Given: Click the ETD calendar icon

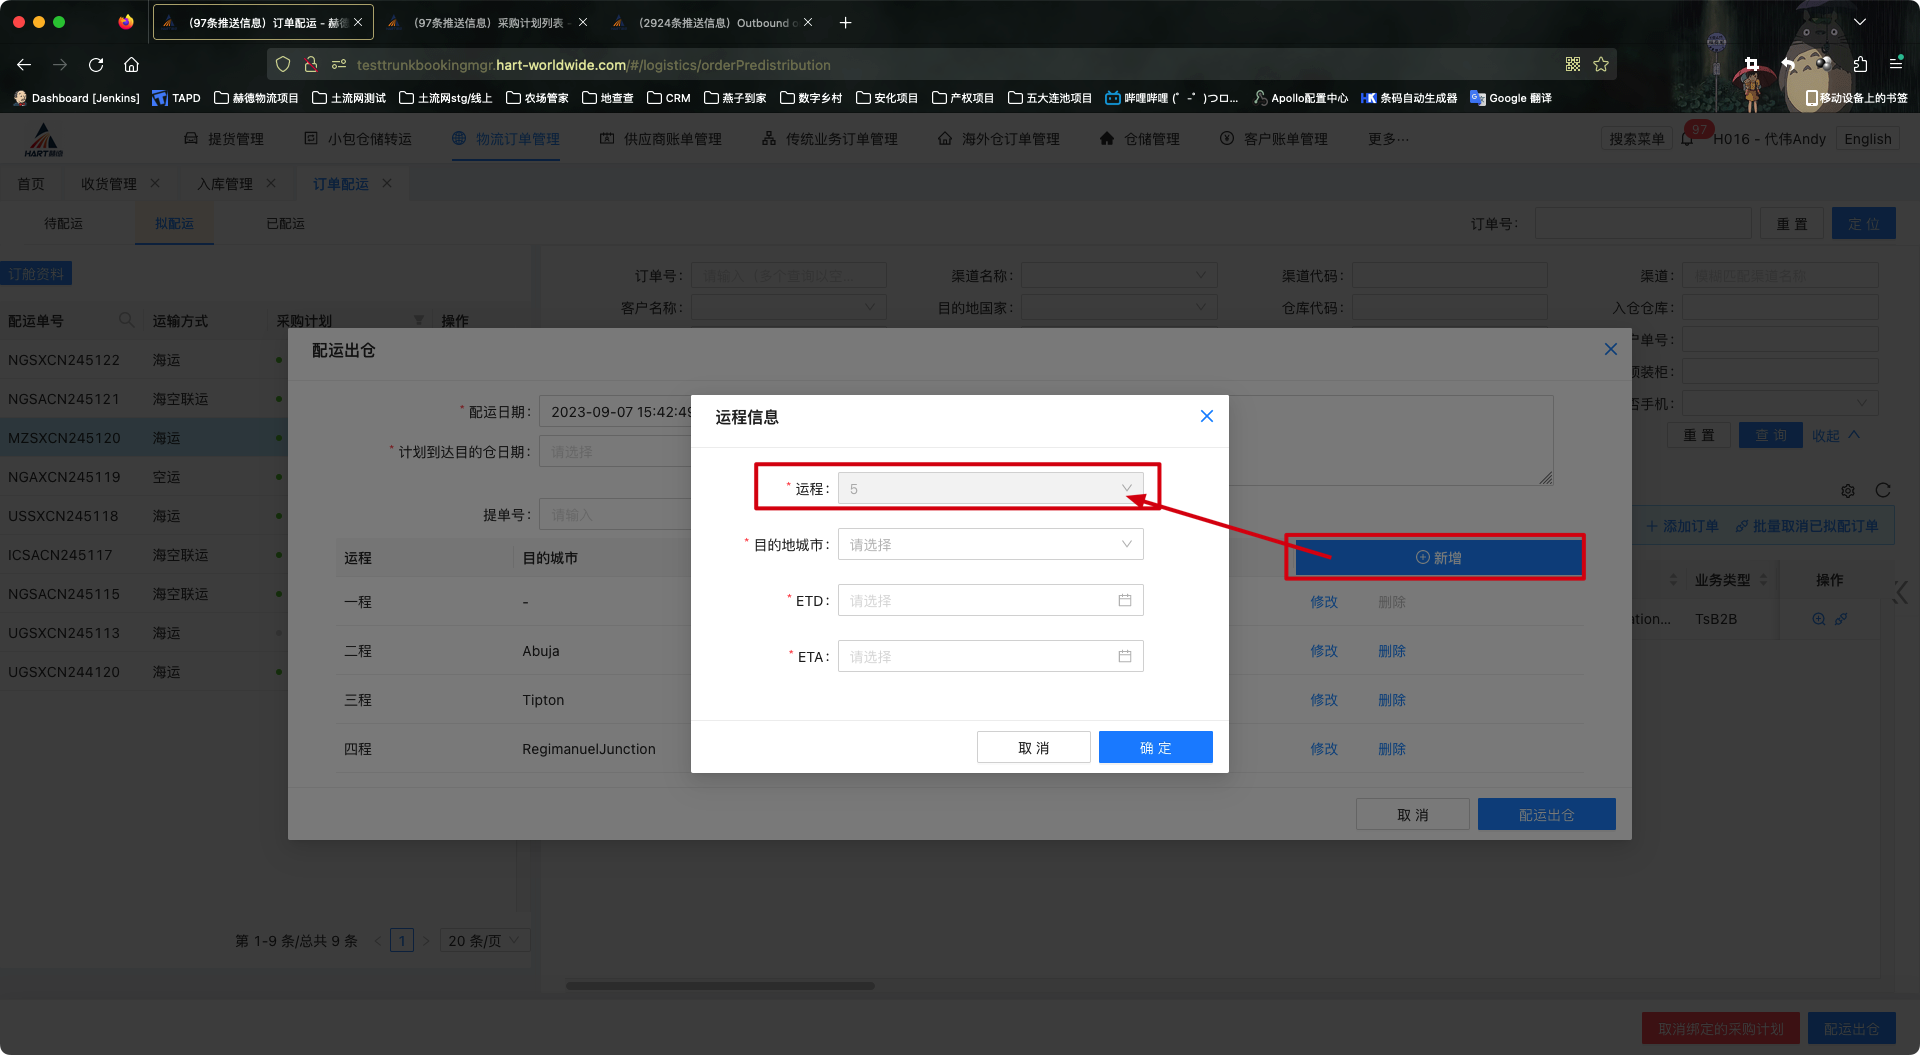Looking at the screenshot, I should click(x=1124, y=600).
